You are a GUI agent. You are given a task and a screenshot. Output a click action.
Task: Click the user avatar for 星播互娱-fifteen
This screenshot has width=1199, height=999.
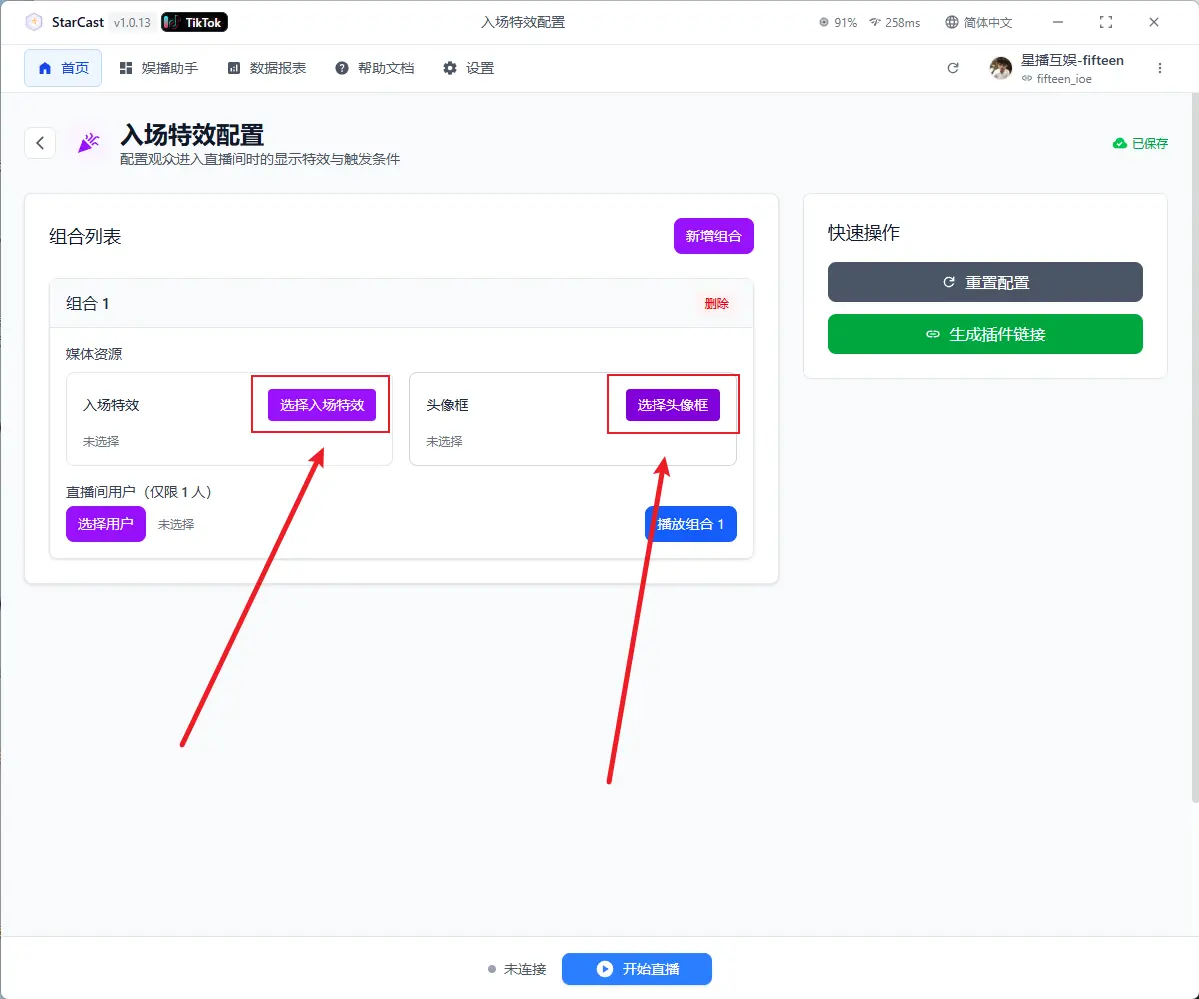point(1000,68)
